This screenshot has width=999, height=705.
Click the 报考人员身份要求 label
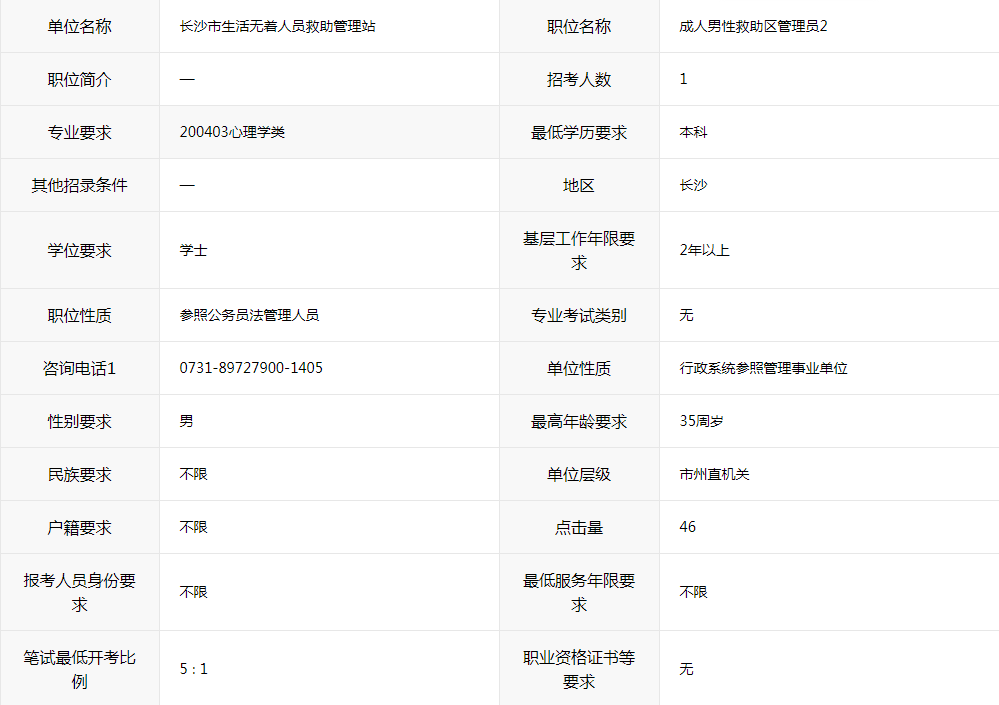[80, 592]
